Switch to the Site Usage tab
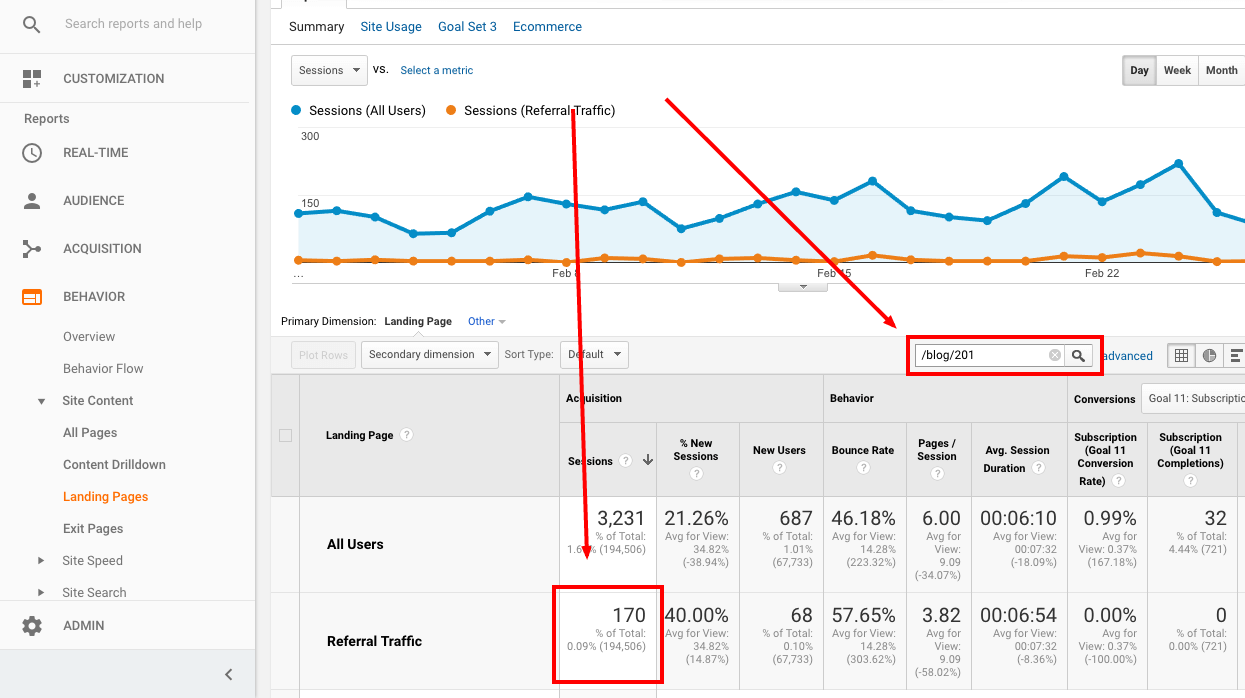This screenshot has height=698, width=1245. coord(391,26)
